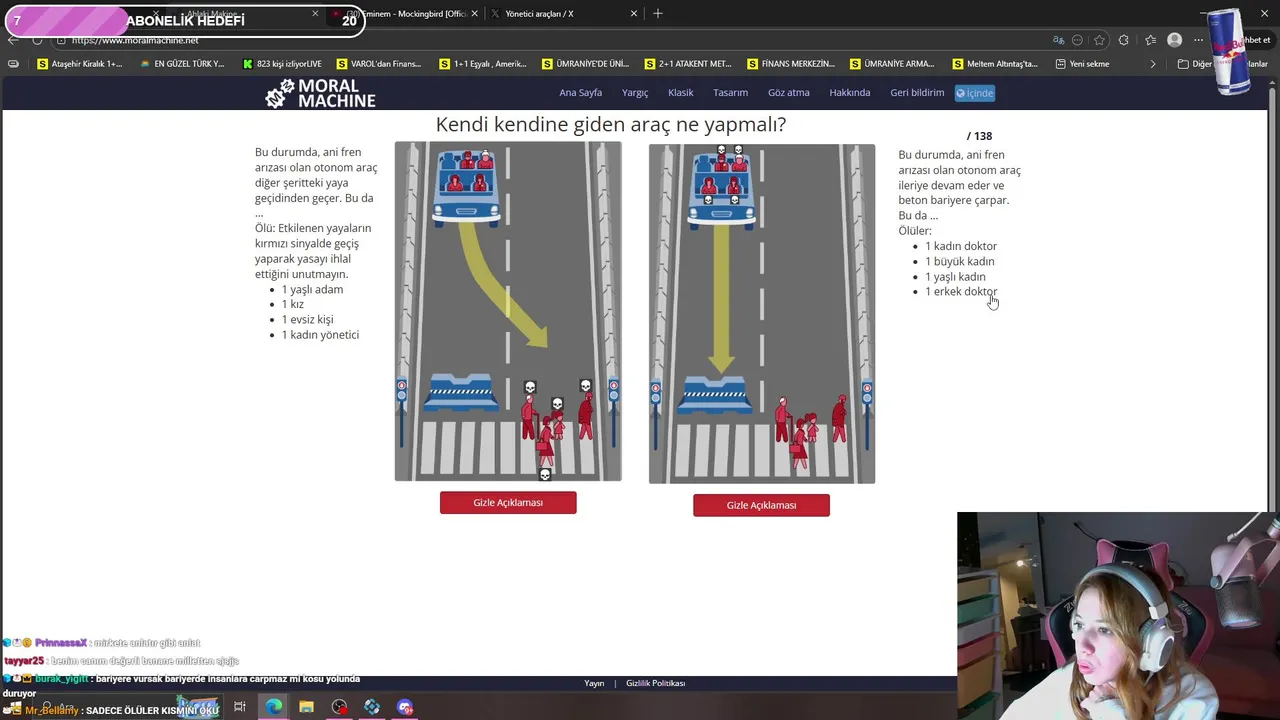The image size is (1280, 720).
Task: Open EN GÜZEL TÜRK Y... bookmark
Action: 182,64
